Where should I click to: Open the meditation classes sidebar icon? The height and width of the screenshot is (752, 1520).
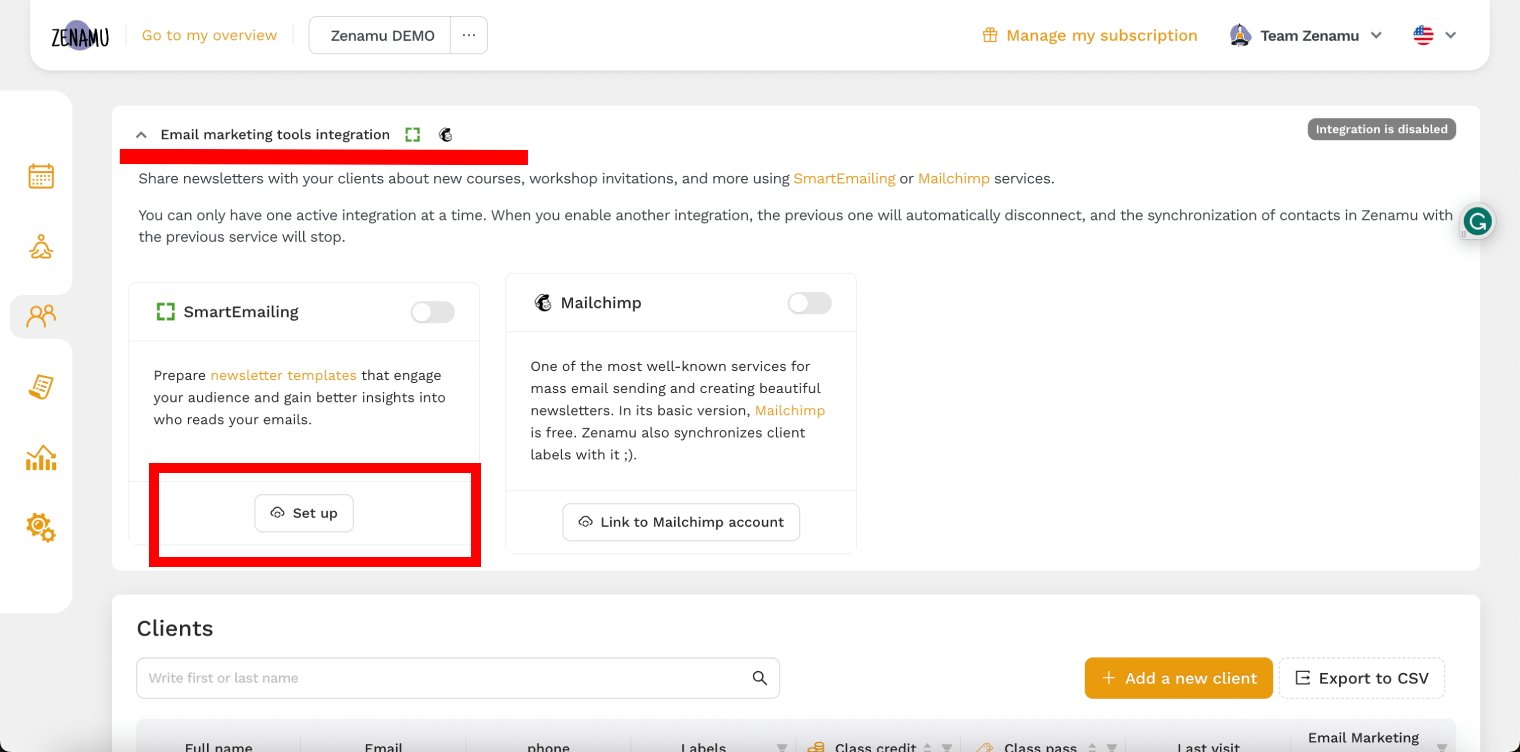coord(41,246)
